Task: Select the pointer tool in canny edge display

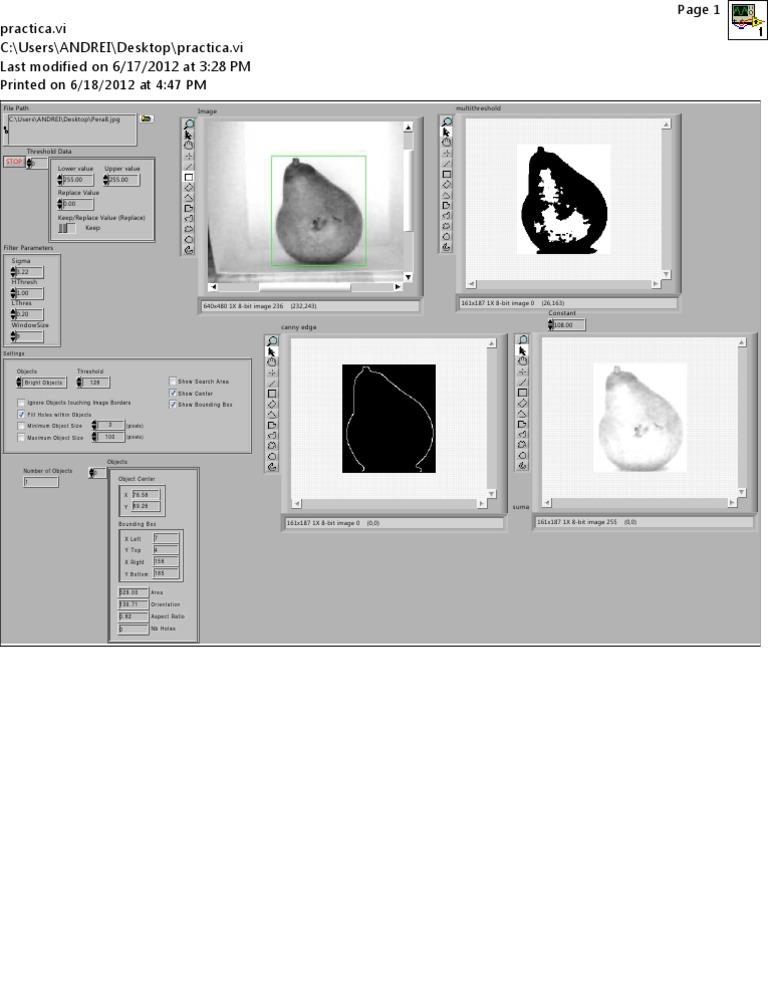Action: pyautogui.click(x=272, y=352)
